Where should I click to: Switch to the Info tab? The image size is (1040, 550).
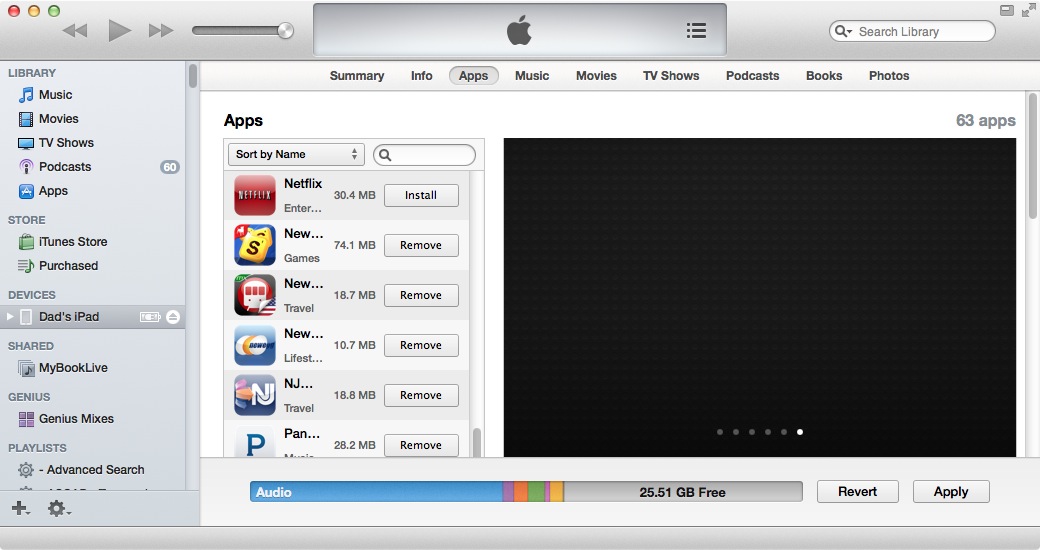[421, 76]
